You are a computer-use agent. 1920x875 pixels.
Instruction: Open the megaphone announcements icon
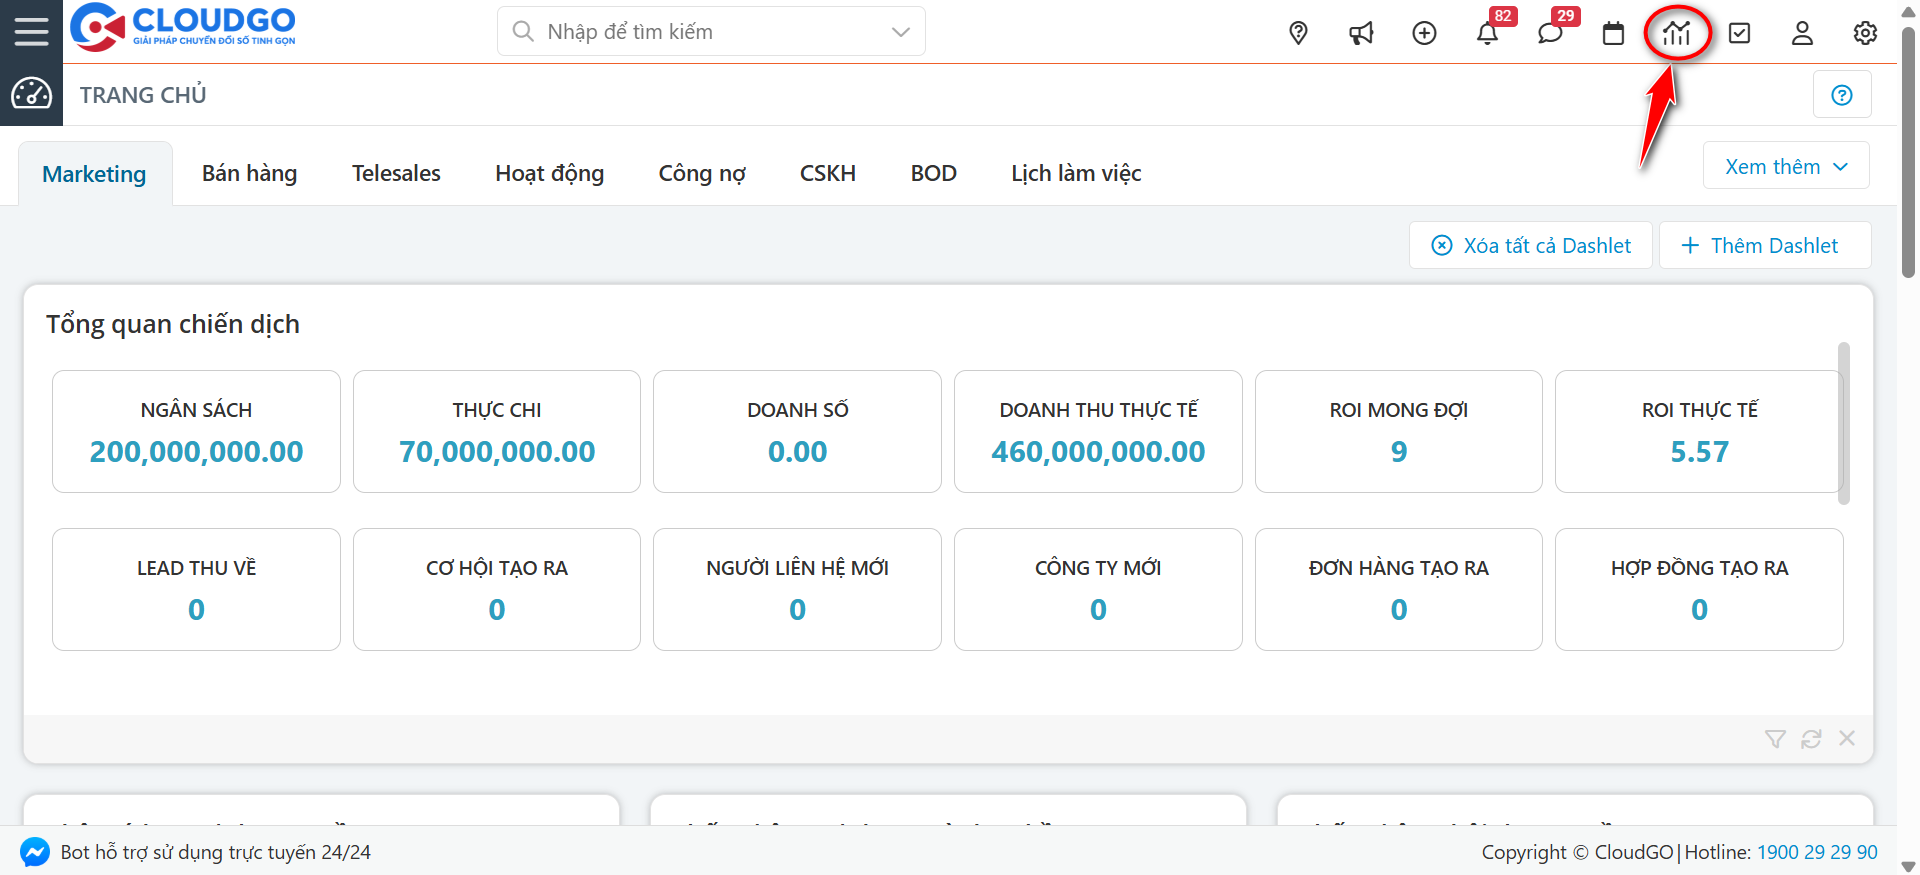(x=1361, y=33)
